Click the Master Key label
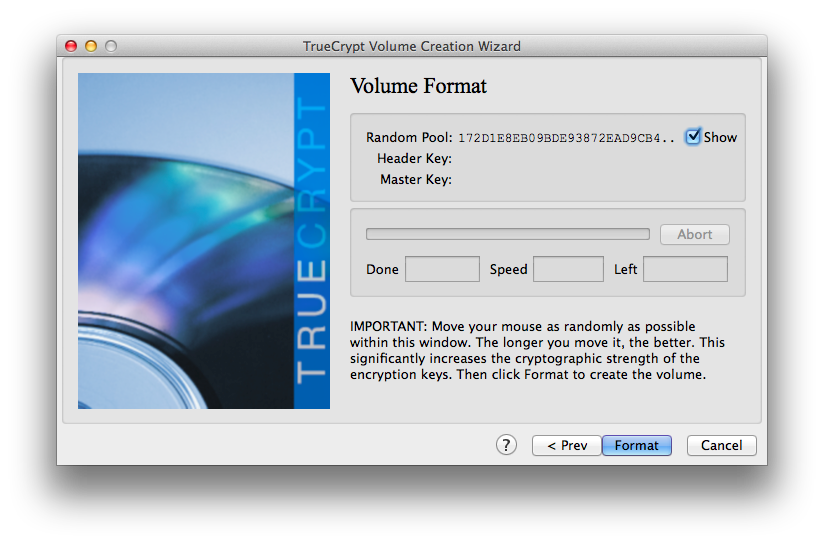 coord(416,179)
